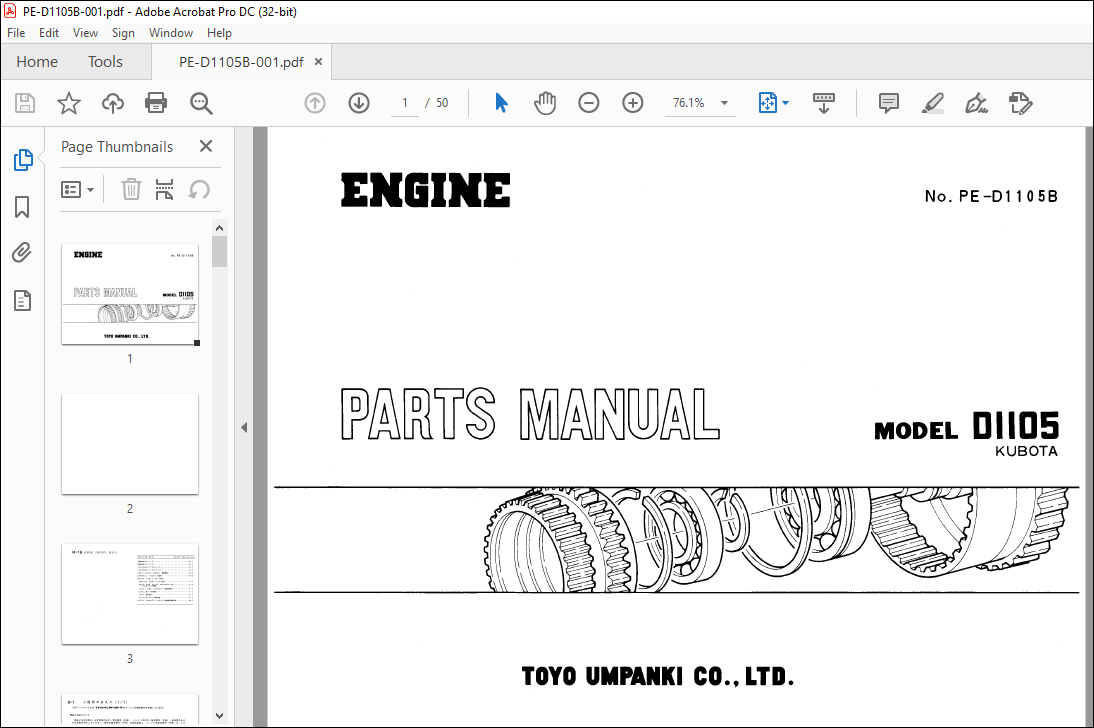Open the Window menu

click(x=171, y=33)
